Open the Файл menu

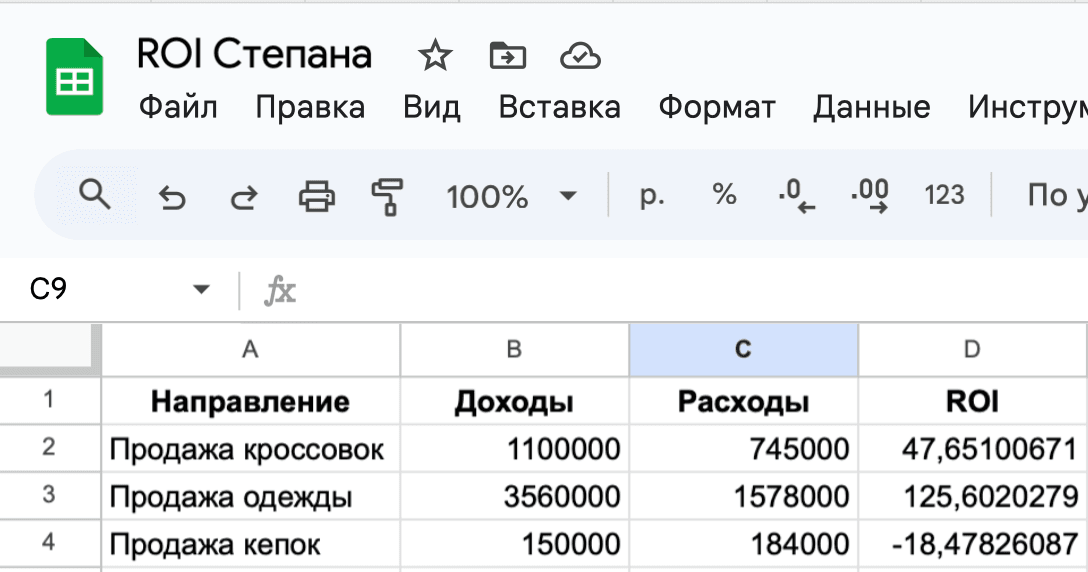[x=178, y=108]
